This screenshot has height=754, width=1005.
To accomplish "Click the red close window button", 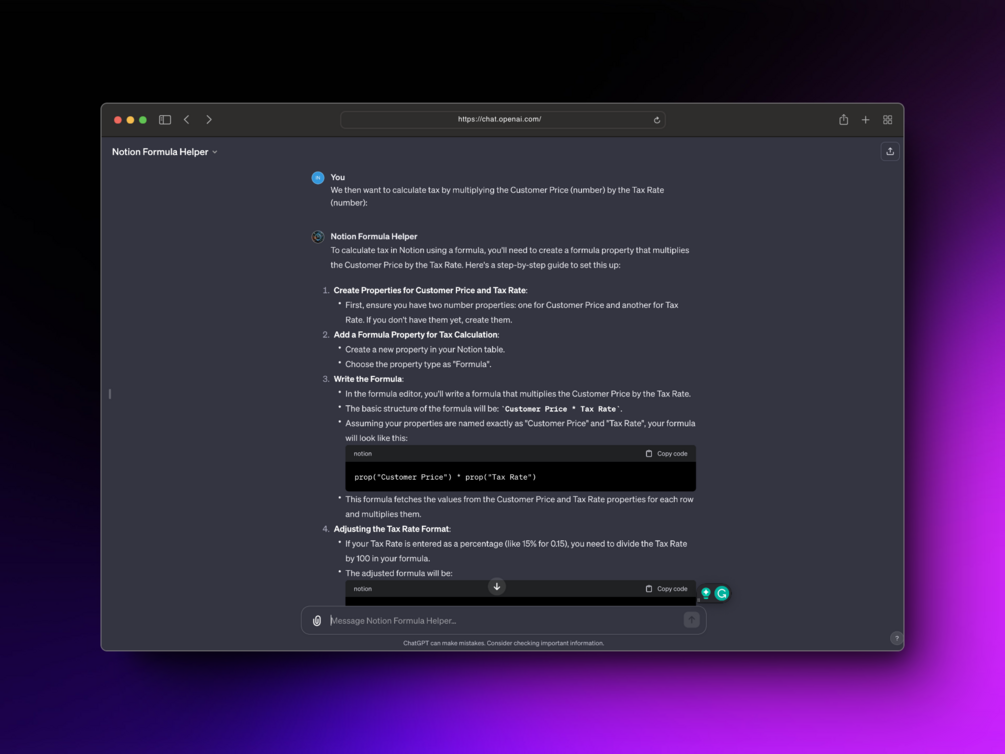I will point(118,120).
